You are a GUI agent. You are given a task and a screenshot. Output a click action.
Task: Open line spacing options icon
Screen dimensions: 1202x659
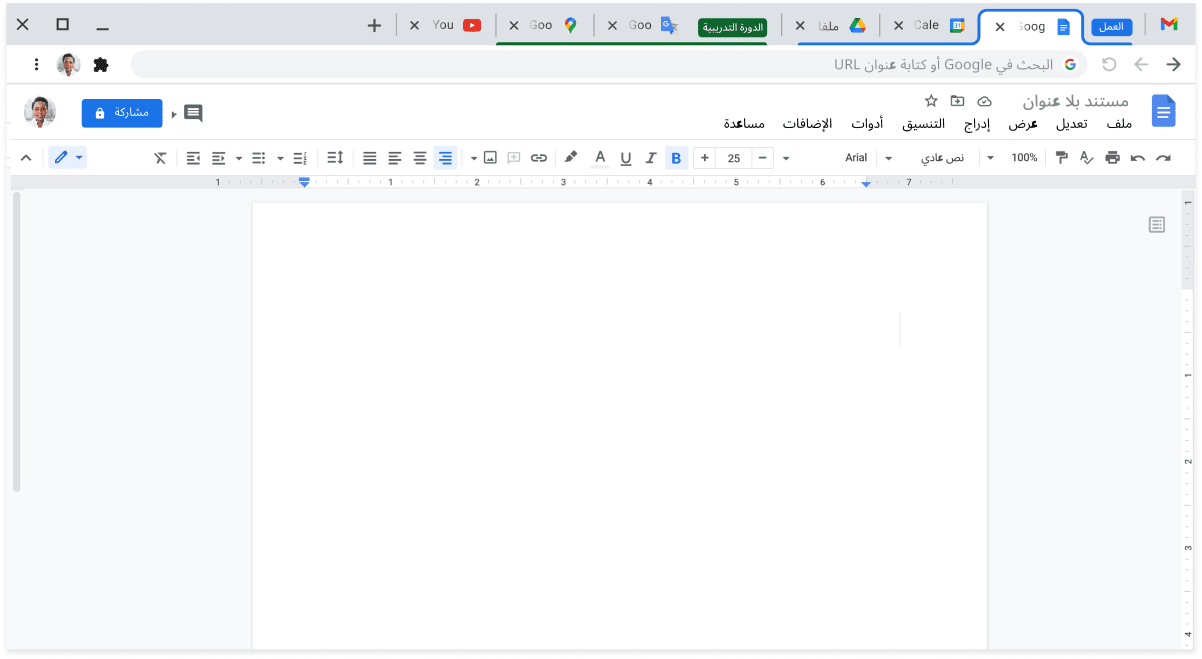pyautogui.click(x=335, y=158)
